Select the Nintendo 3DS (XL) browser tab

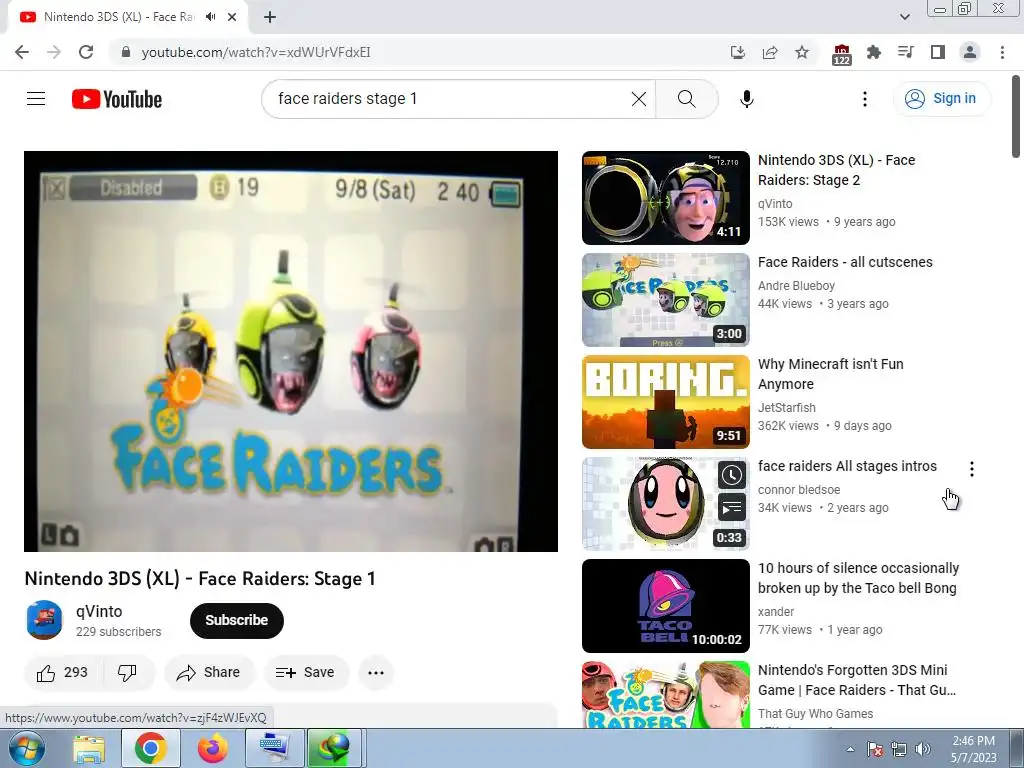(x=119, y=17)
